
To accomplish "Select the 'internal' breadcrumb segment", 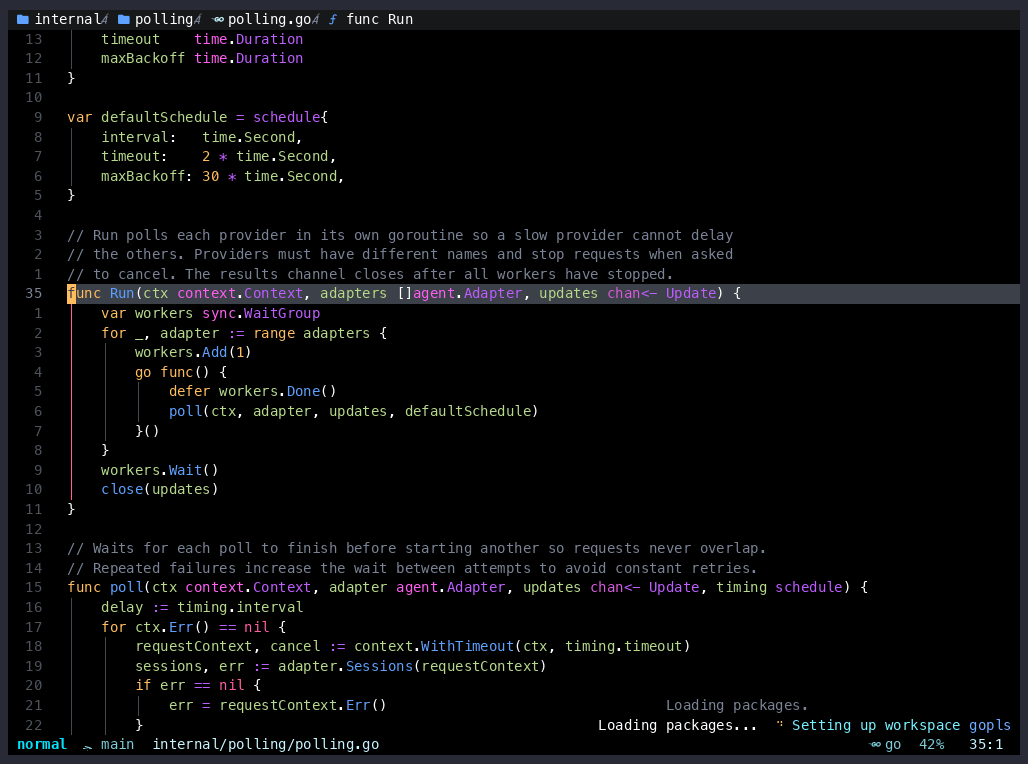I will click(67, 20).
